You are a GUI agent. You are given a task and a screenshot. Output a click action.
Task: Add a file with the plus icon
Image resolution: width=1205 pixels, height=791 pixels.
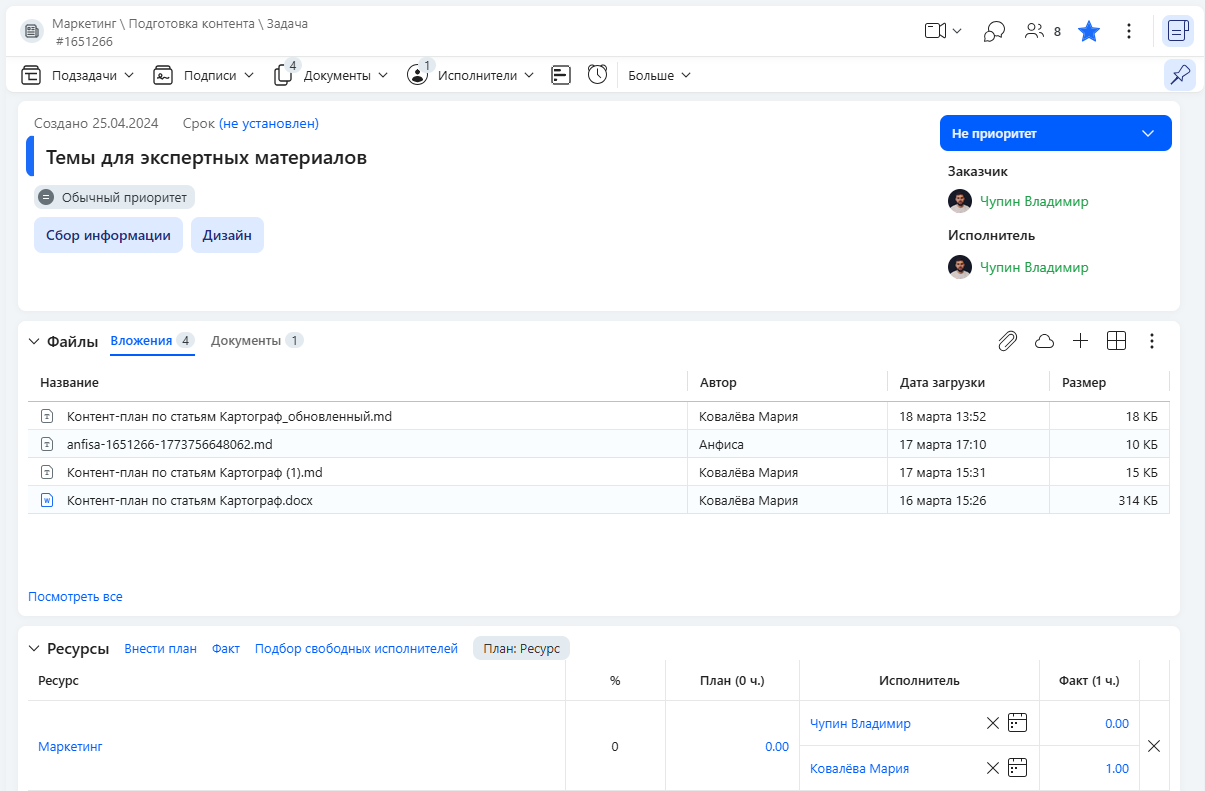tap(1080, 341)
